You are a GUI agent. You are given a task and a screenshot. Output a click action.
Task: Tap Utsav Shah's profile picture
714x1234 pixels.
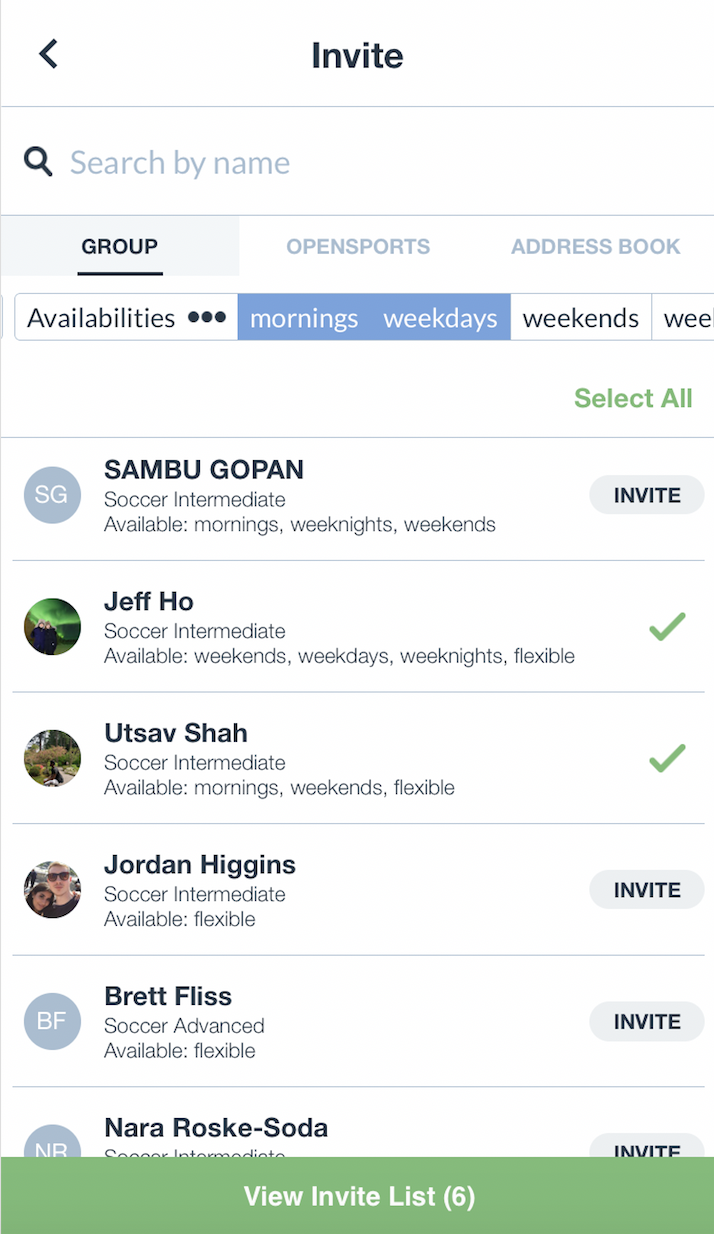point(52,759)
